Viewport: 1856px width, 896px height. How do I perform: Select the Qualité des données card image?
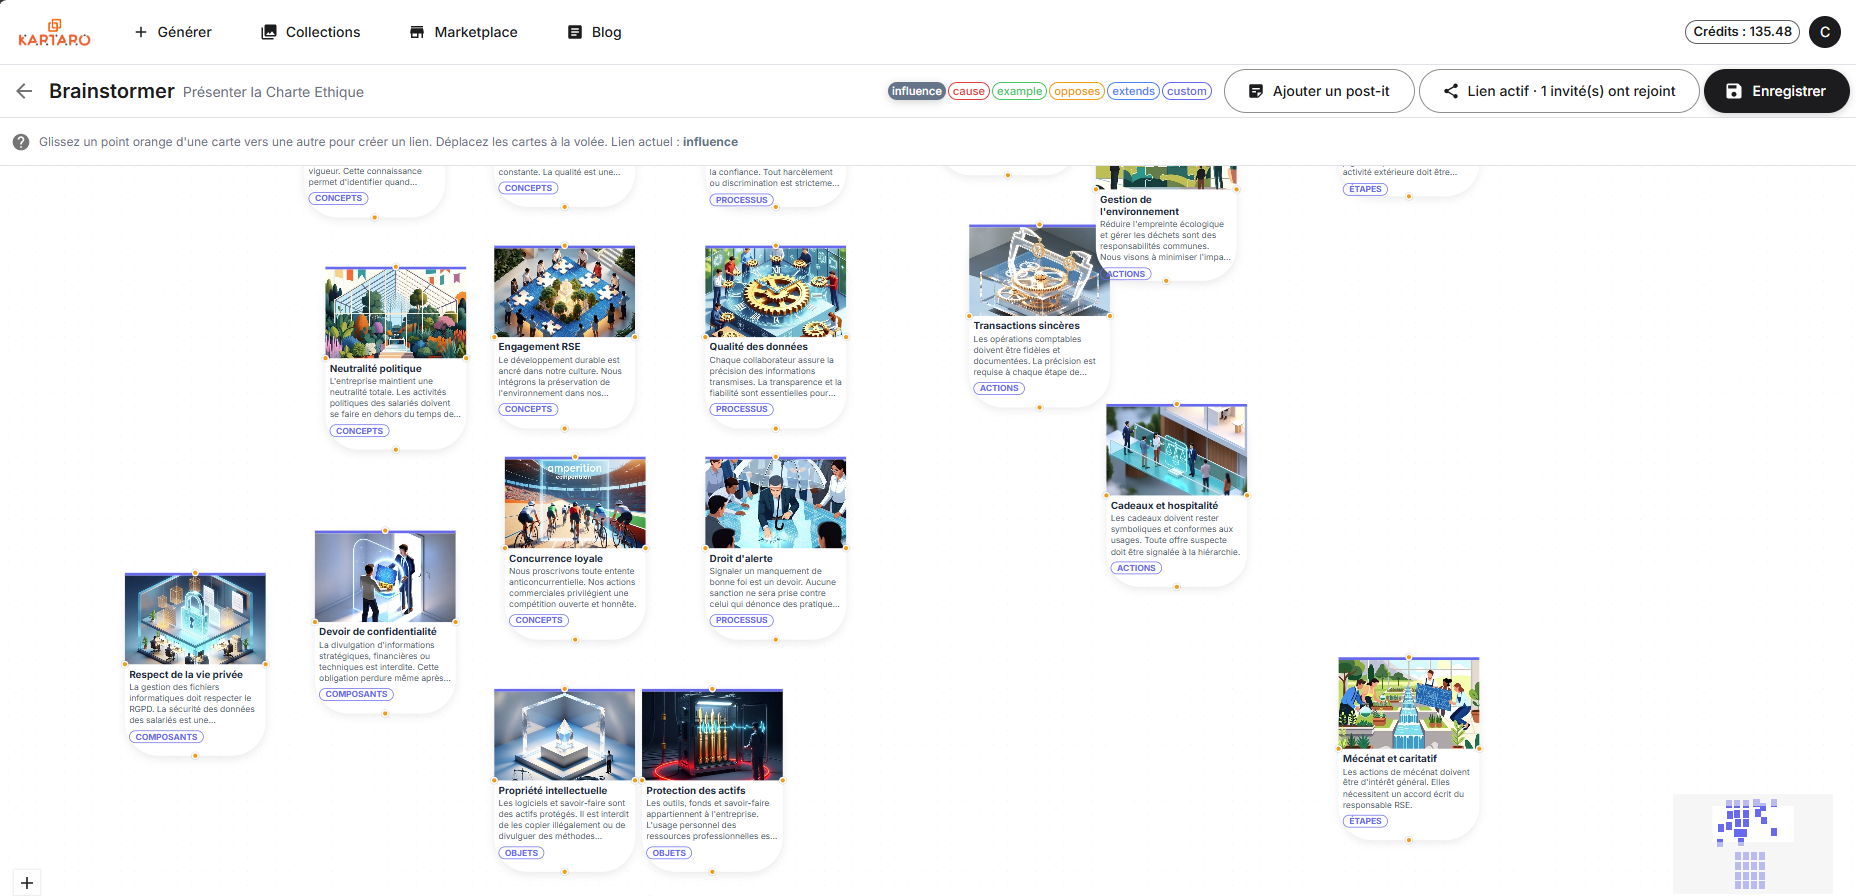click(x=775, y=291)
